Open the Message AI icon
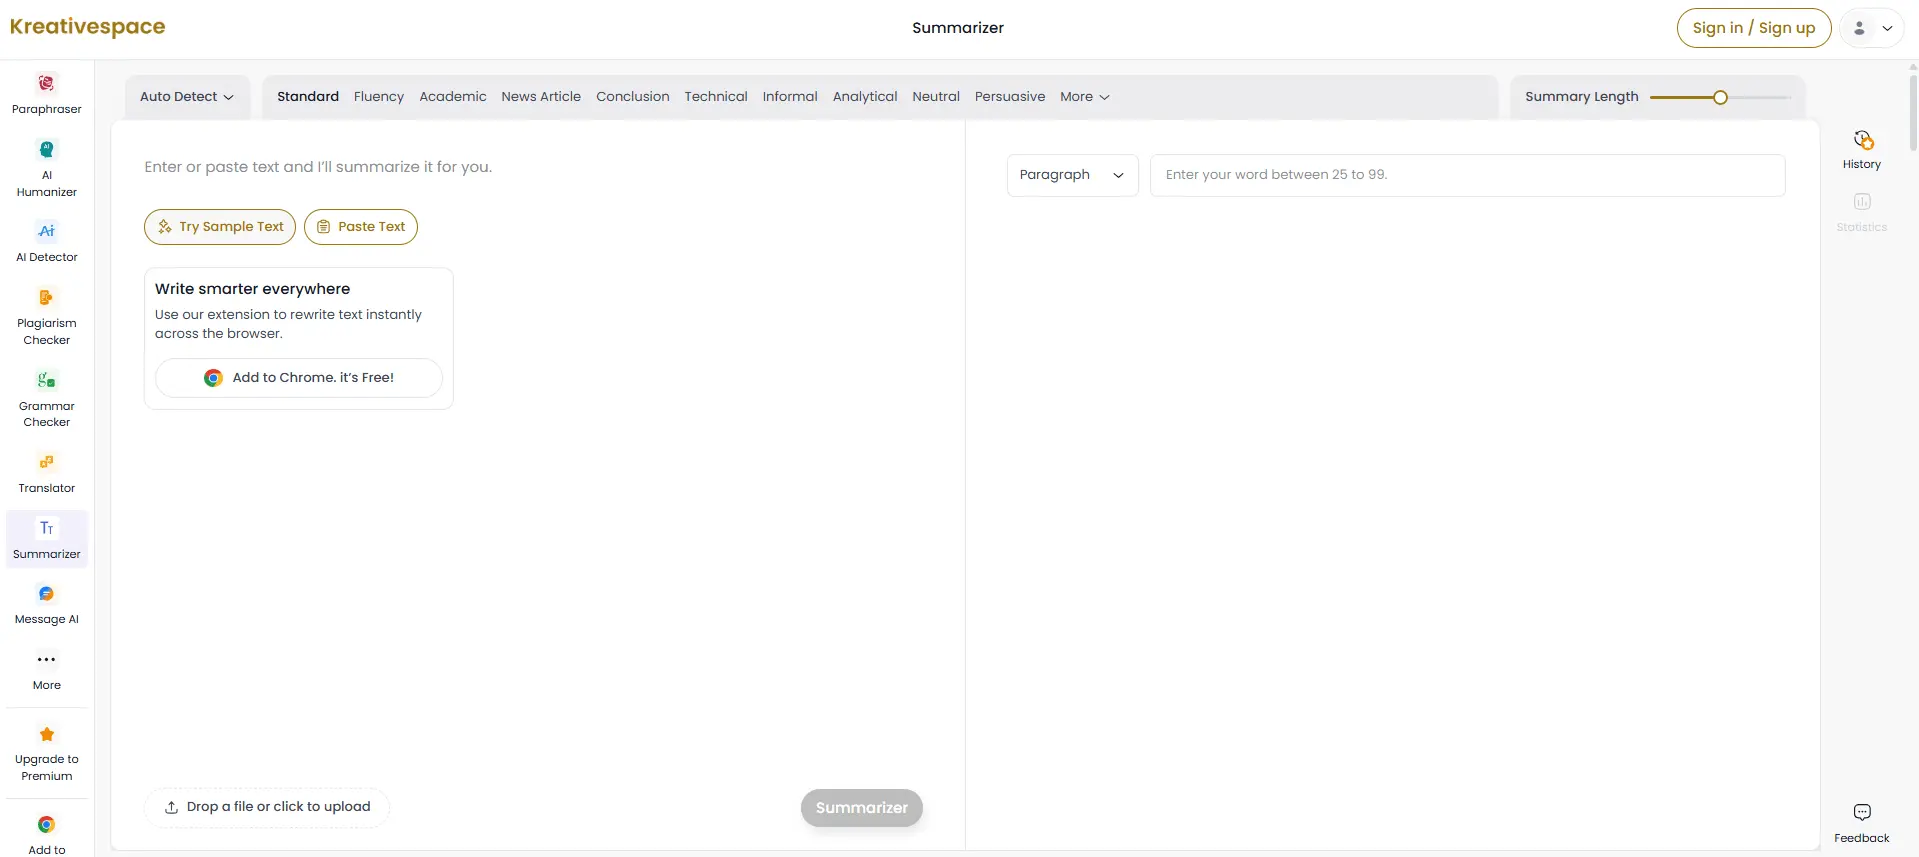The width and height of the screenshot is (1919, 857). click(46, 594)
